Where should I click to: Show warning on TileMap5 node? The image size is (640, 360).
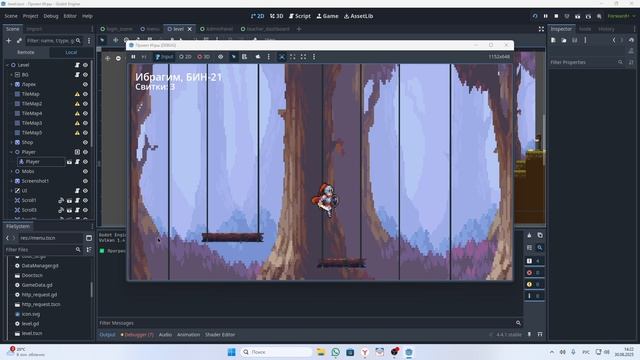tap(77, 133)
